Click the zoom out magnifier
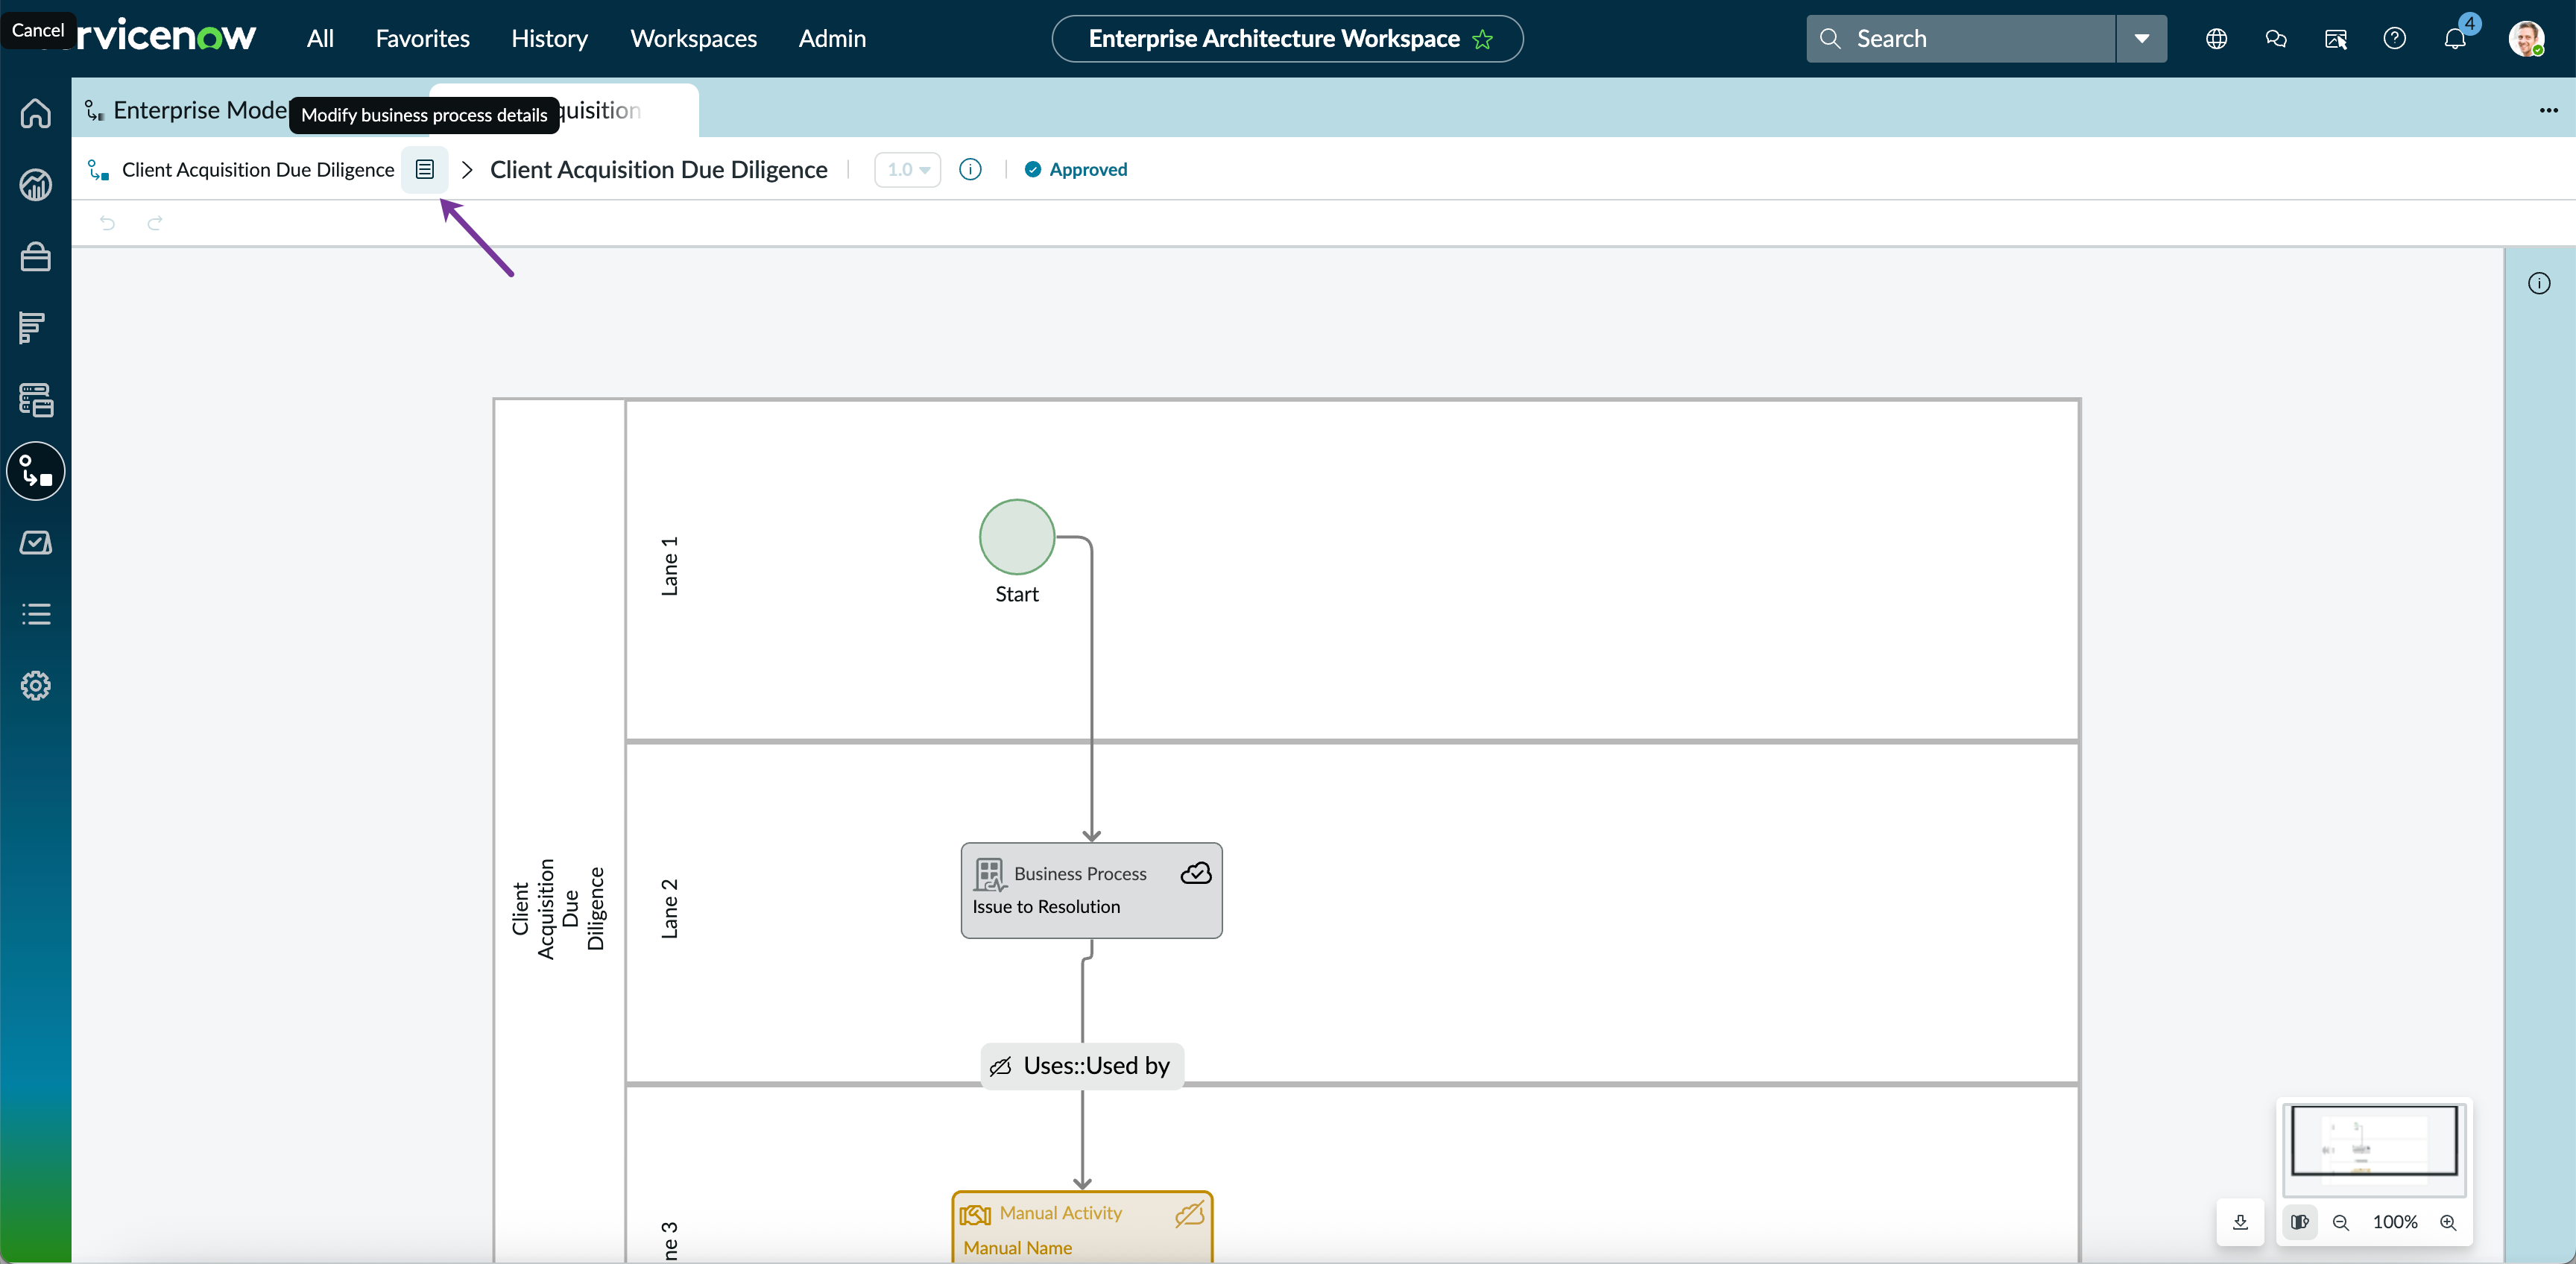 pos(2341,1222)
